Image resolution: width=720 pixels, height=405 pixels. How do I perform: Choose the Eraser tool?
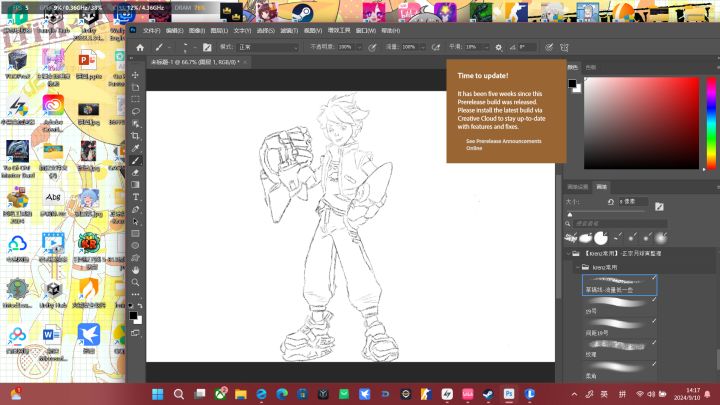(x=135, y=173)
